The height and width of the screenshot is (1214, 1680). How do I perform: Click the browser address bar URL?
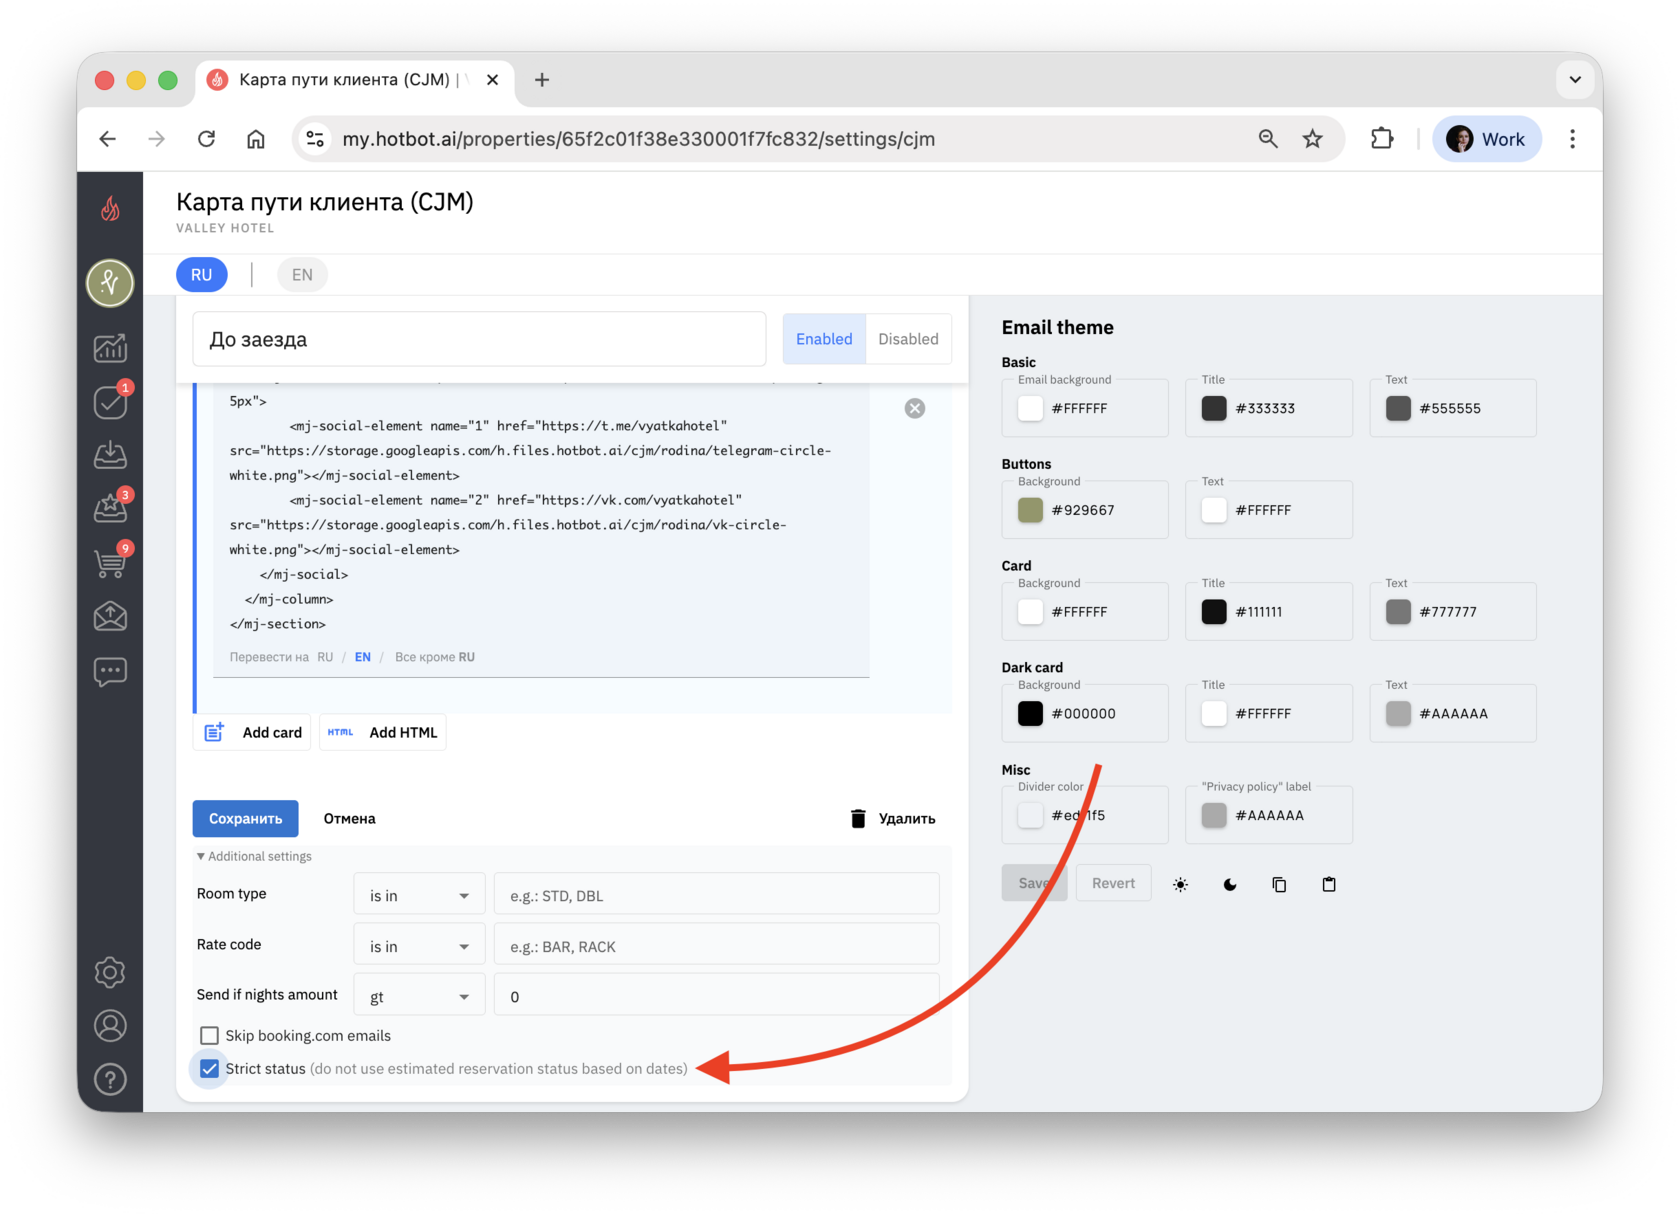tap(638, 139)
